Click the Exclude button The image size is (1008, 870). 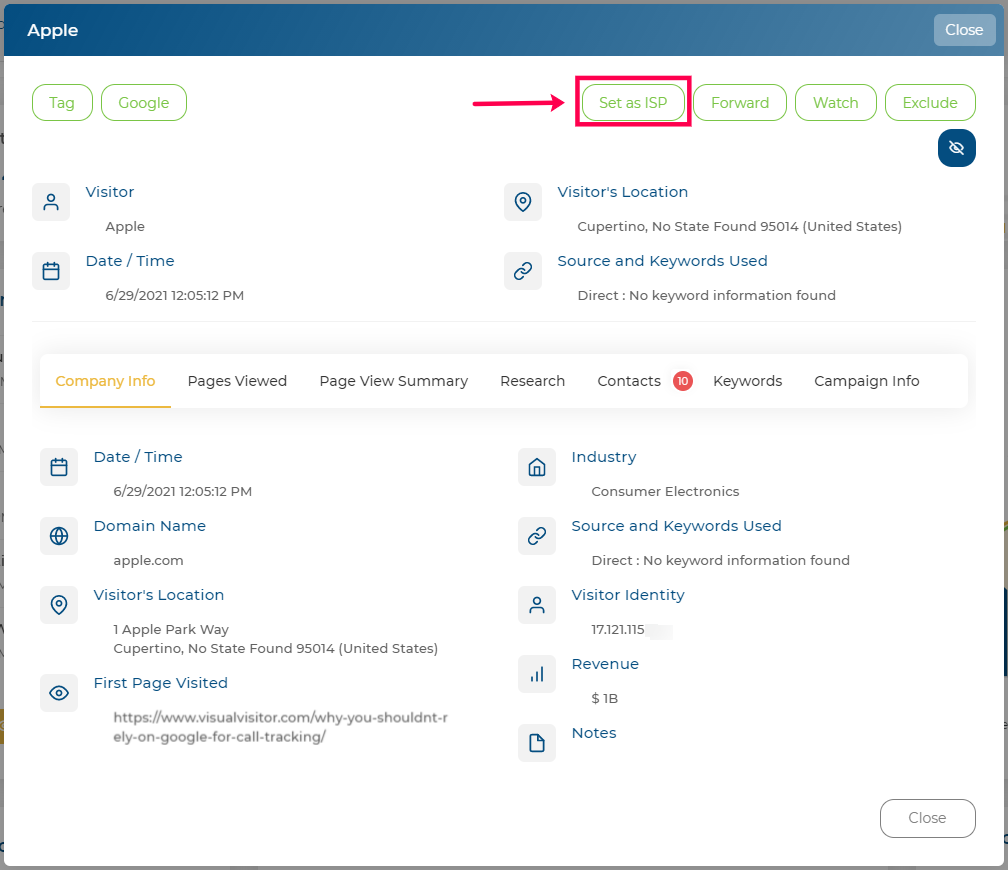coord(930,103)
